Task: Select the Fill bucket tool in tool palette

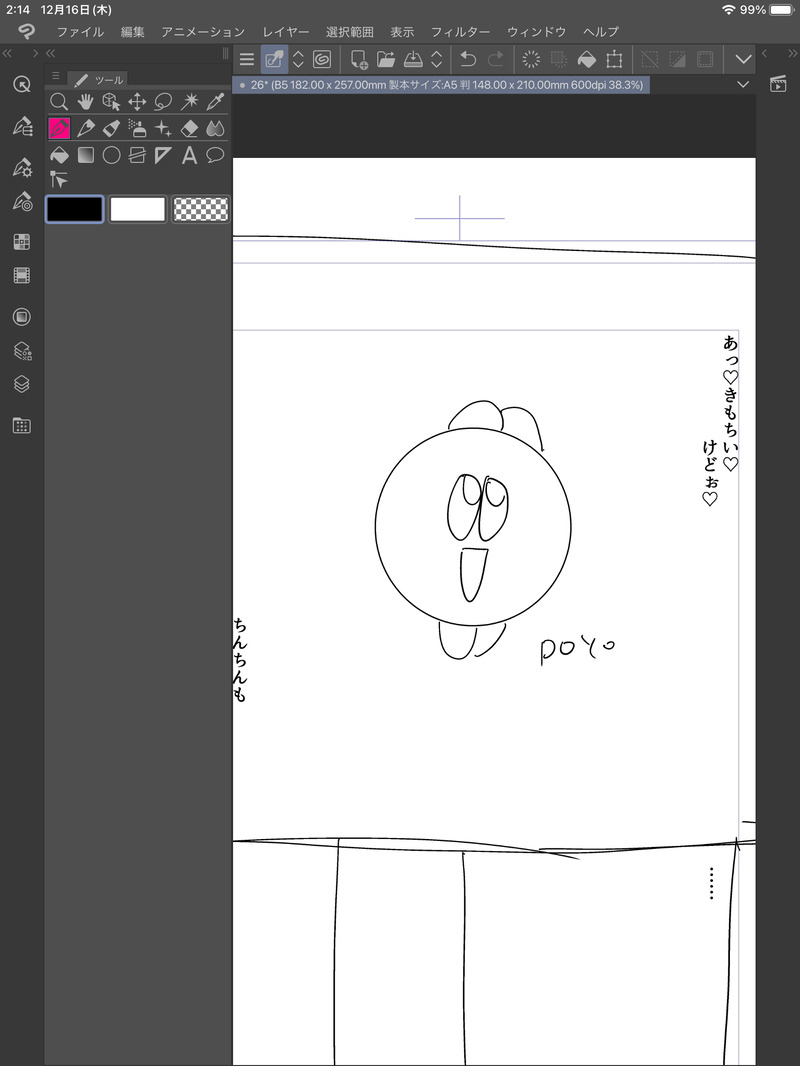Action: tap(59, 155)
